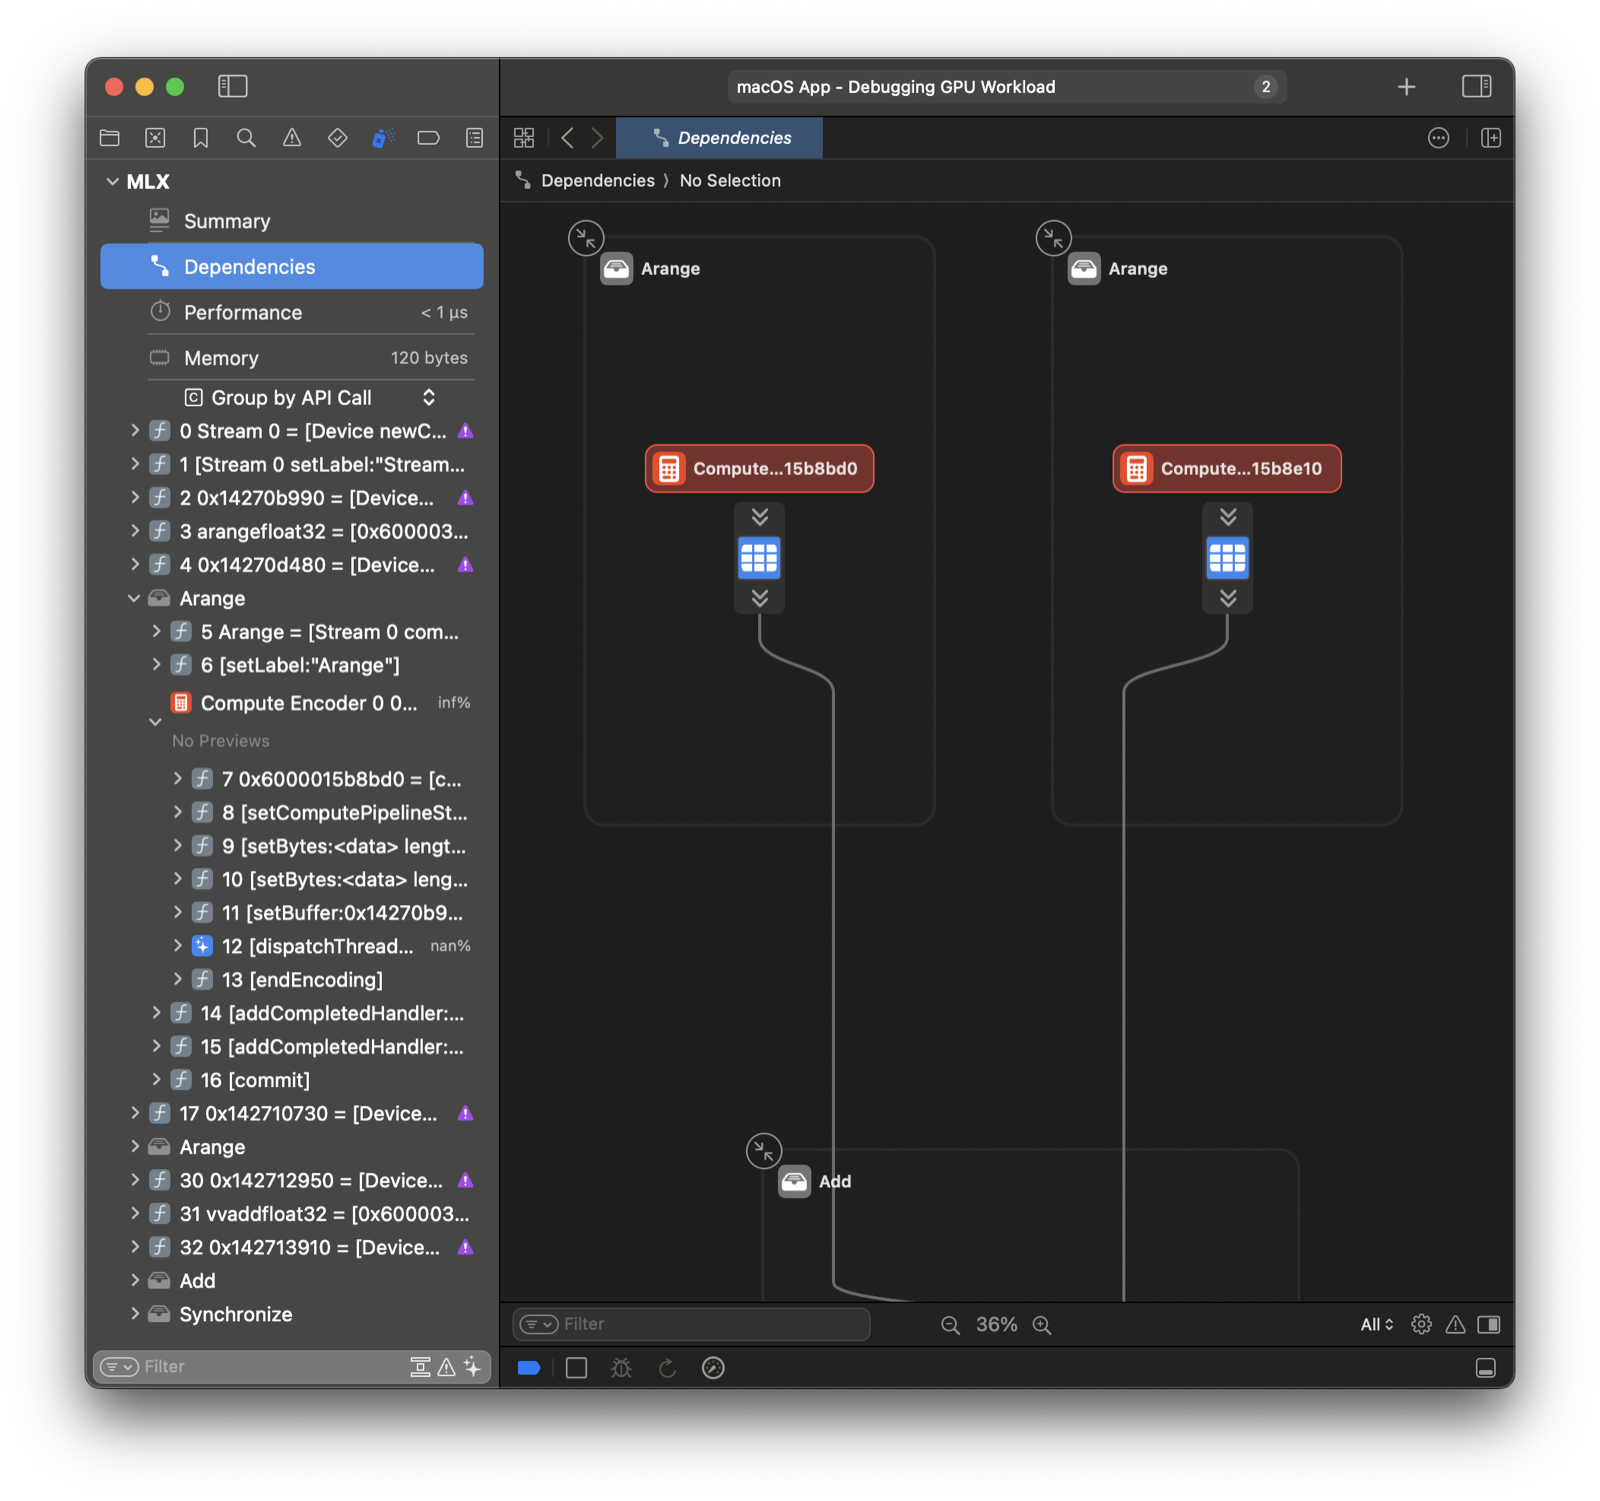This screenshot has height=1501, width=1600.
Task: Collapse the Add group in graph
Action: coord(764,1151)
